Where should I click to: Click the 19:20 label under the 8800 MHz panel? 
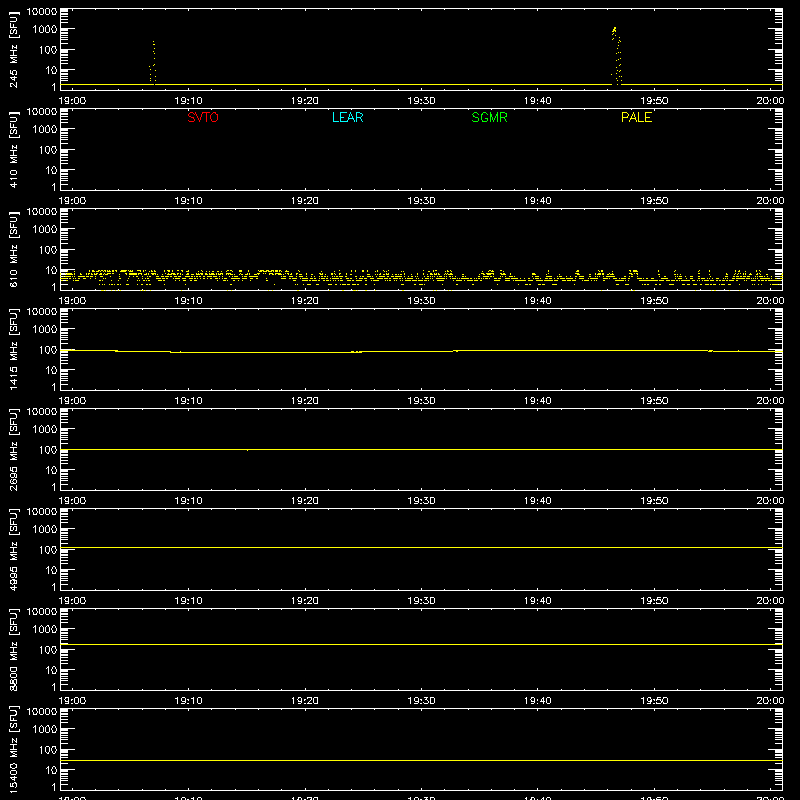pyautogui.click(x=305, y=701)
